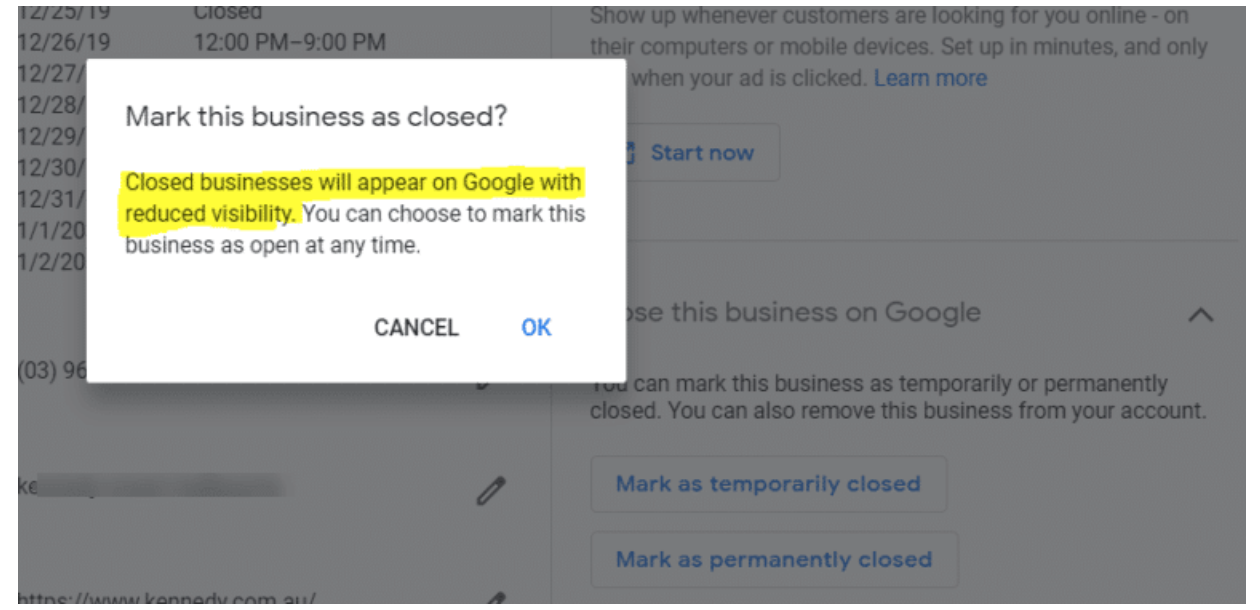This screenshot has height=610, width=1260.
Task: Click the kennedy.com.au website URL
Action: 168,600
